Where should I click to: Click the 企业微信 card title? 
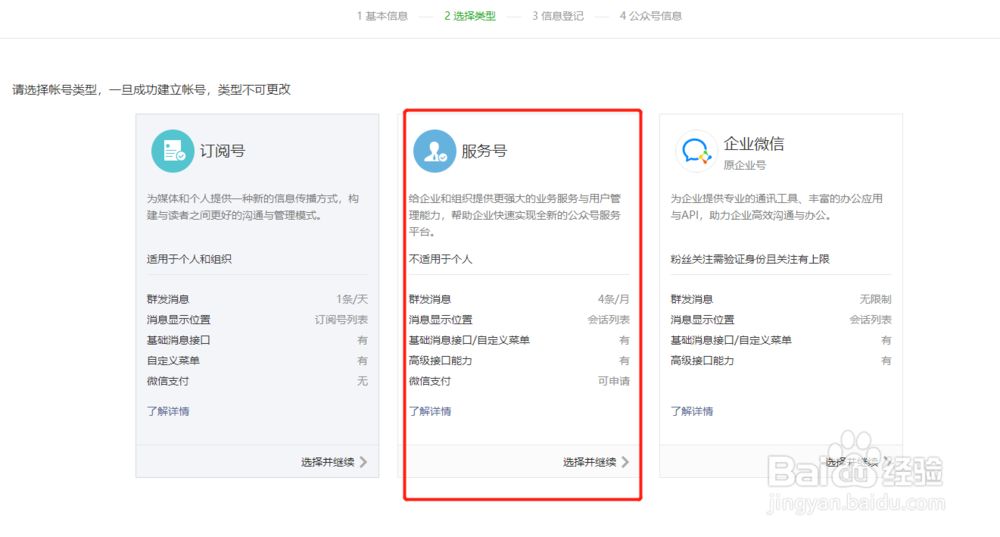point(754,143)
